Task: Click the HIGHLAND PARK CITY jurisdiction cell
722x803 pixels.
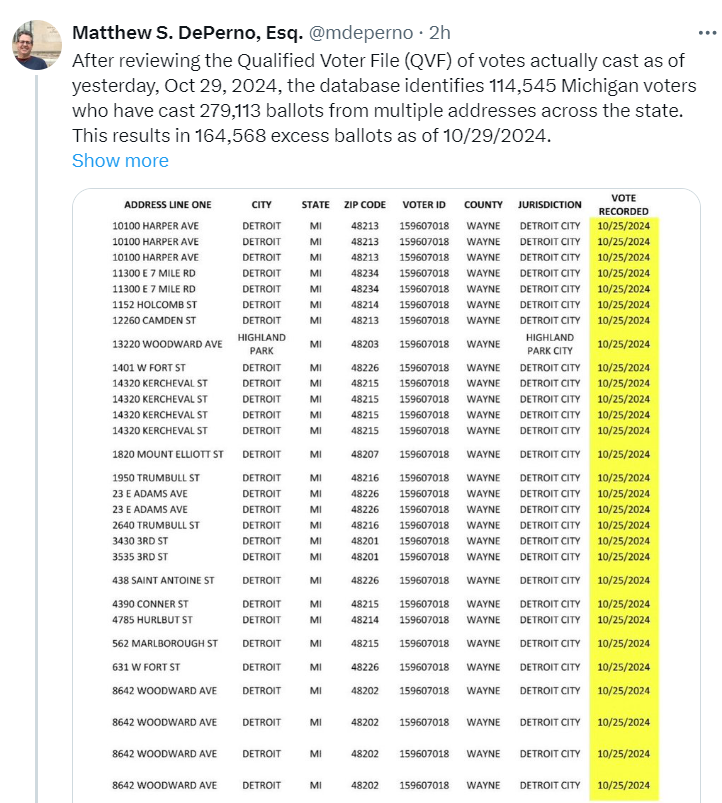Action: tap(549, 344)
